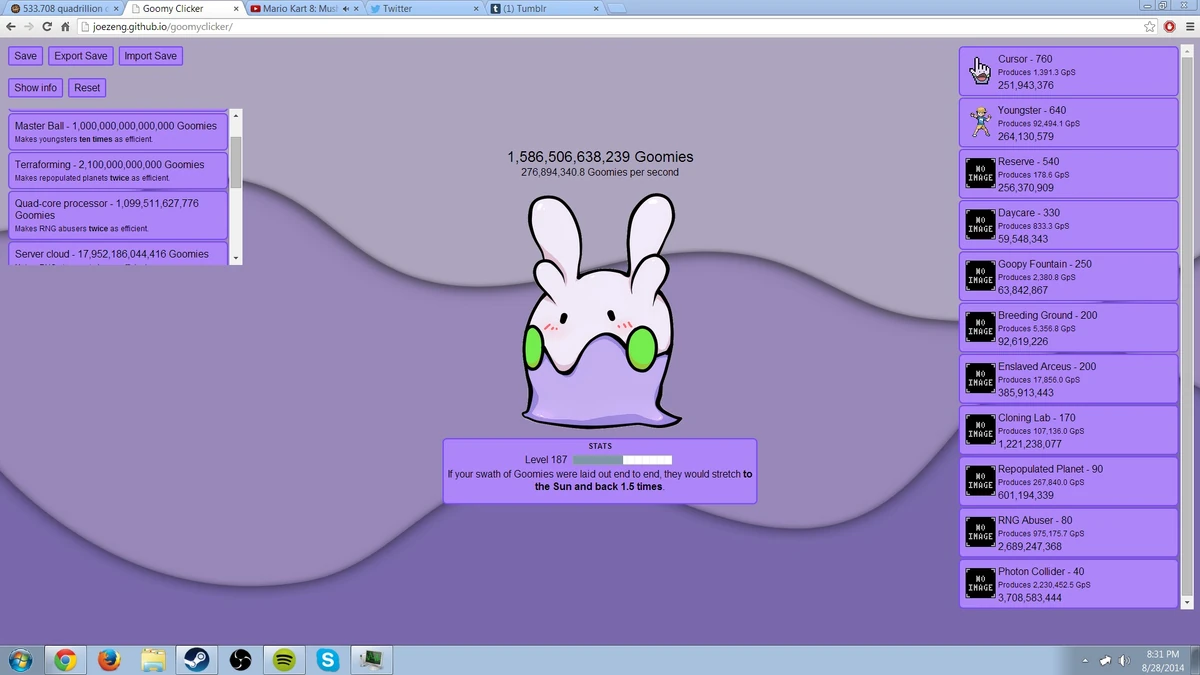Image resolution: width=1200 pixels, height=675 pixels.
Task: Click the up arrow on the upgrades scrollbar
Action: pos(235,115)
